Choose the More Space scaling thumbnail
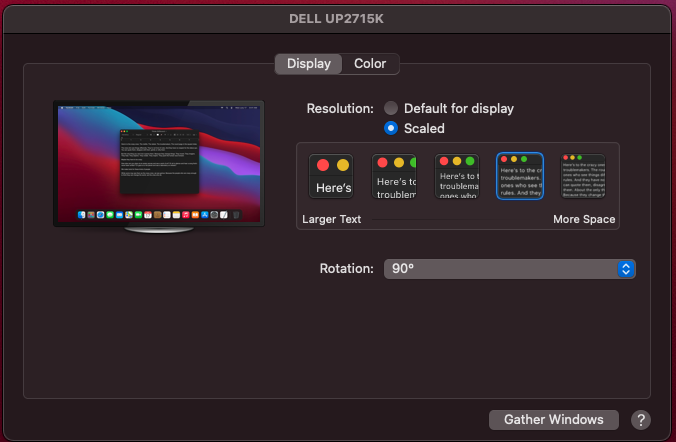The width and height of the screenshot is (676, 442). [583, 176]
